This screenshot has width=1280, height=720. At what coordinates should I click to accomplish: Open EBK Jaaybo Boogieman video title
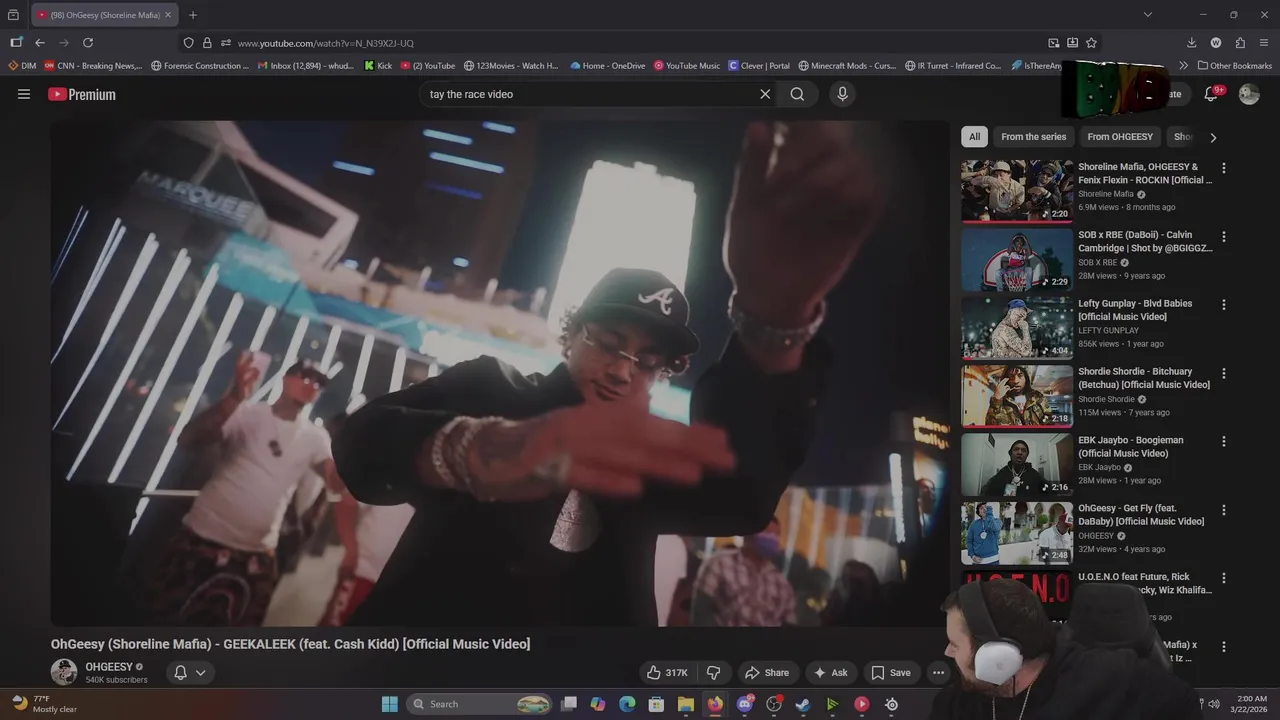pyautogui.click(x=1131, y=447)
